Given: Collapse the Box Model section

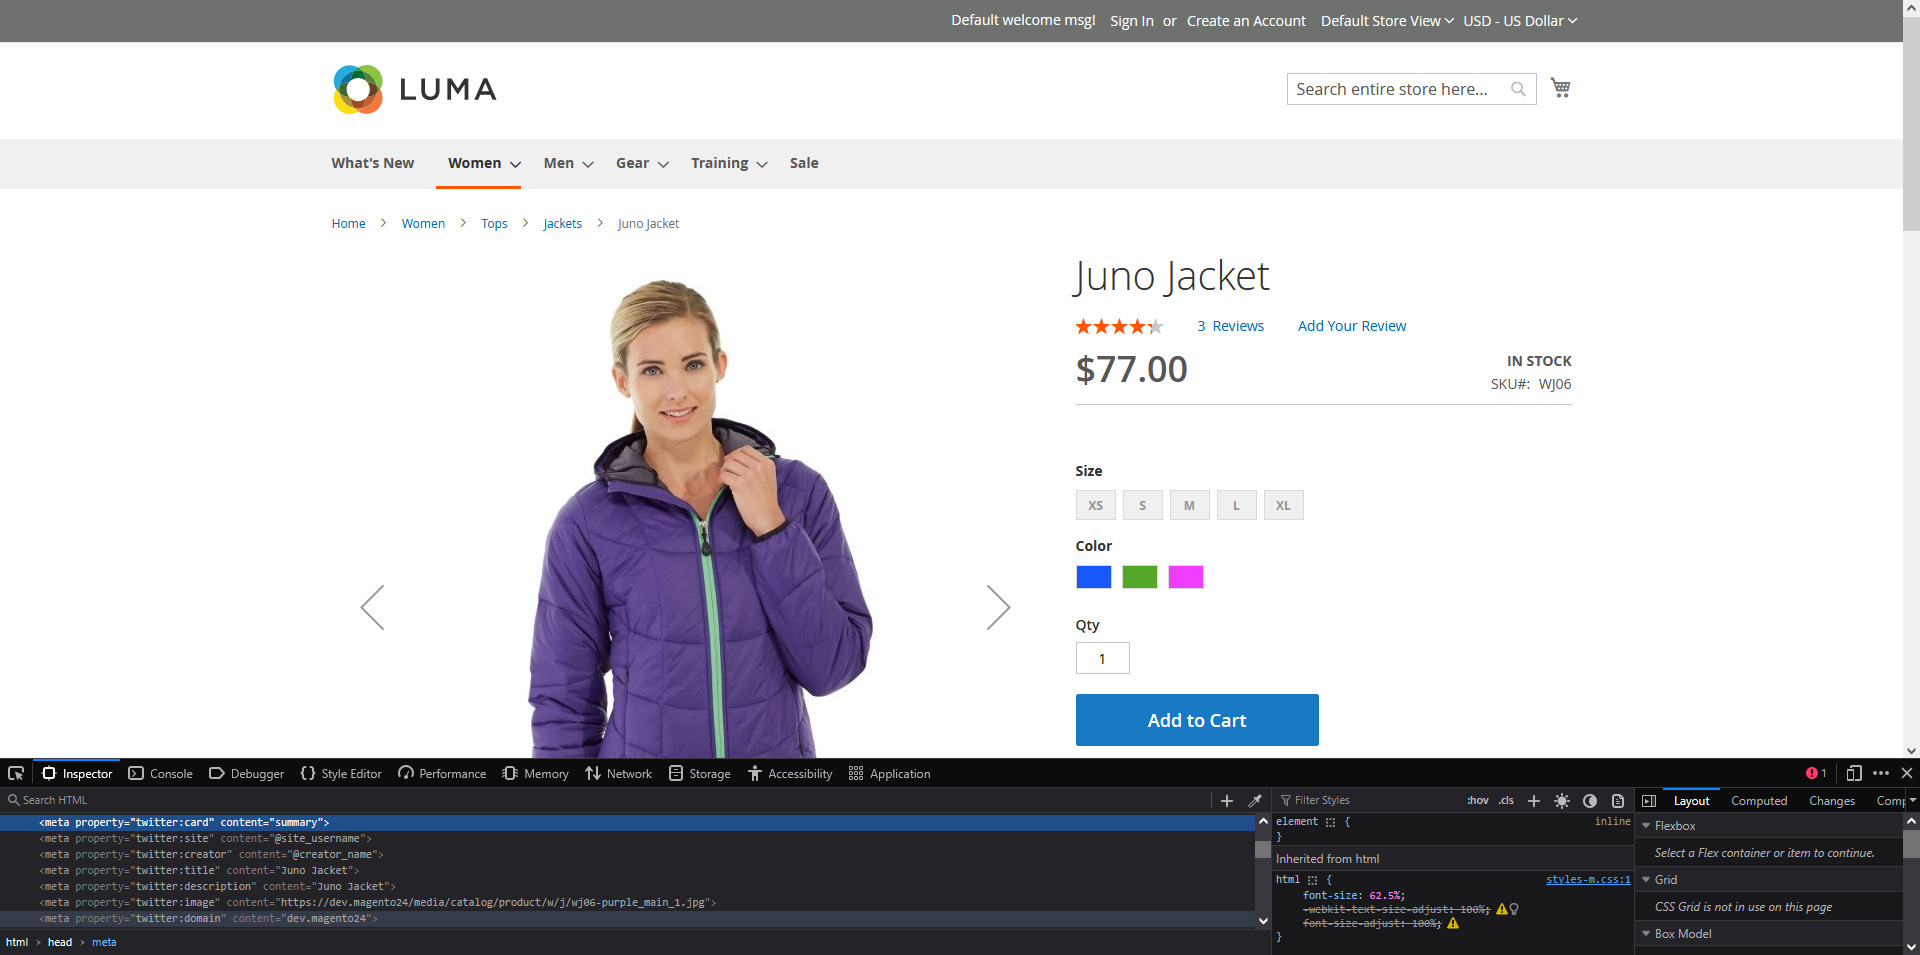Looking at the screenshot, I should 1646,934.
